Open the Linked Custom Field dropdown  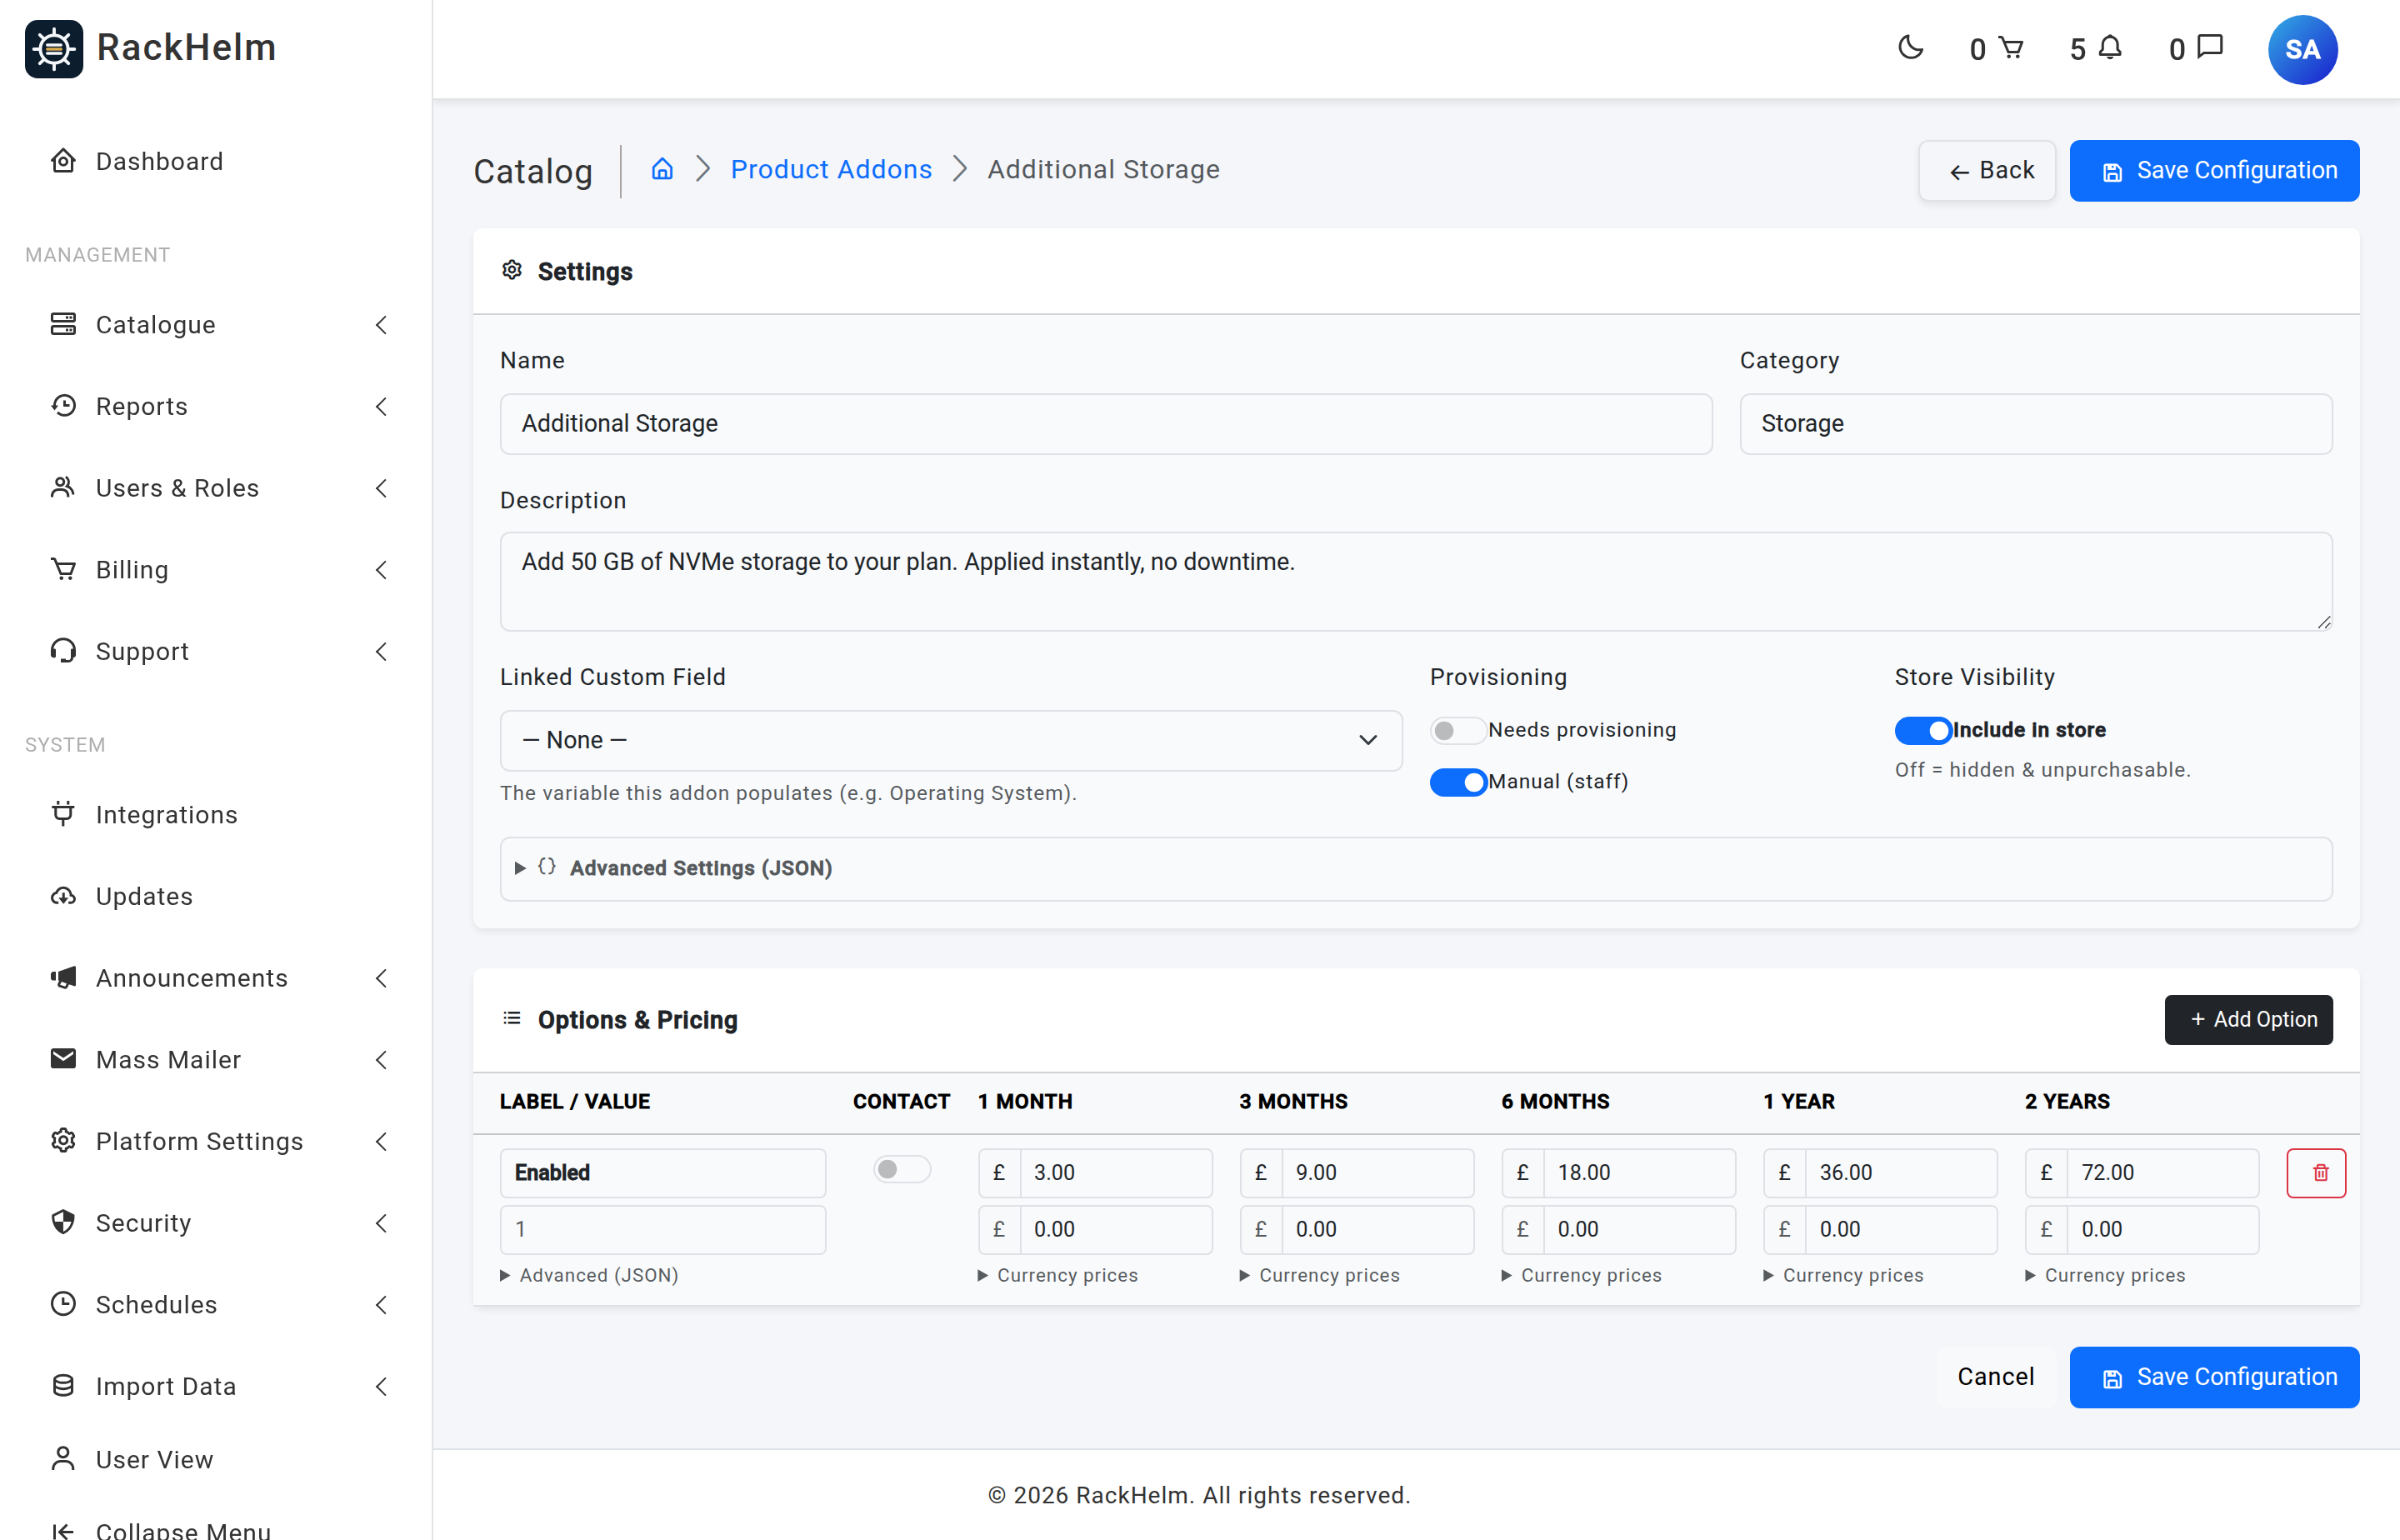pos(950,740)
